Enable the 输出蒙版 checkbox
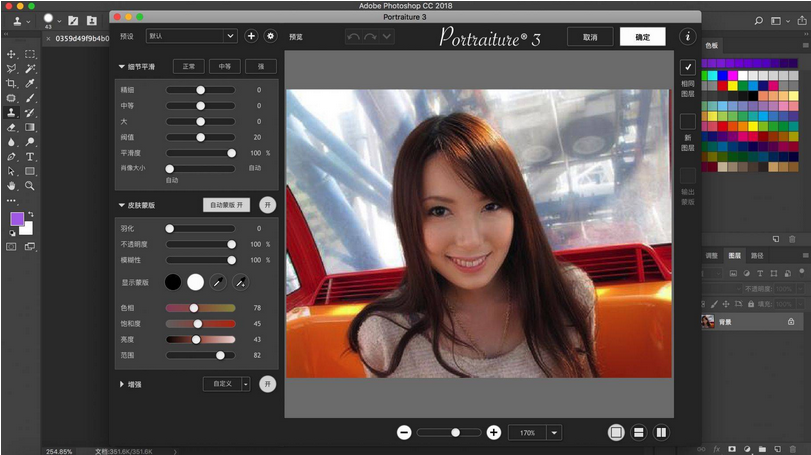 click(687, 176)
